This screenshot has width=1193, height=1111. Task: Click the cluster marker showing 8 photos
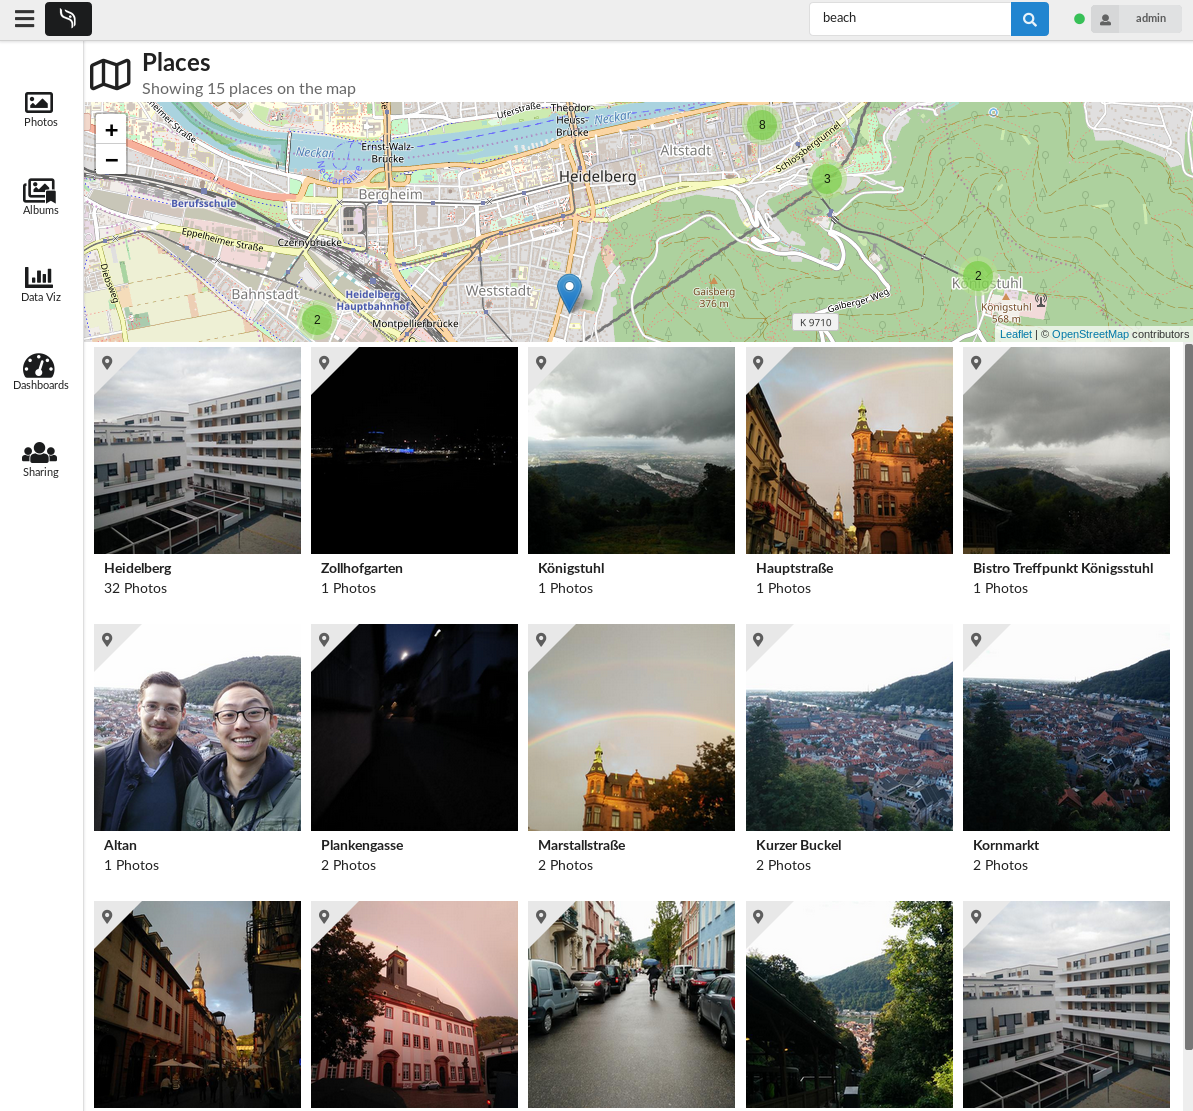point(761,125)
